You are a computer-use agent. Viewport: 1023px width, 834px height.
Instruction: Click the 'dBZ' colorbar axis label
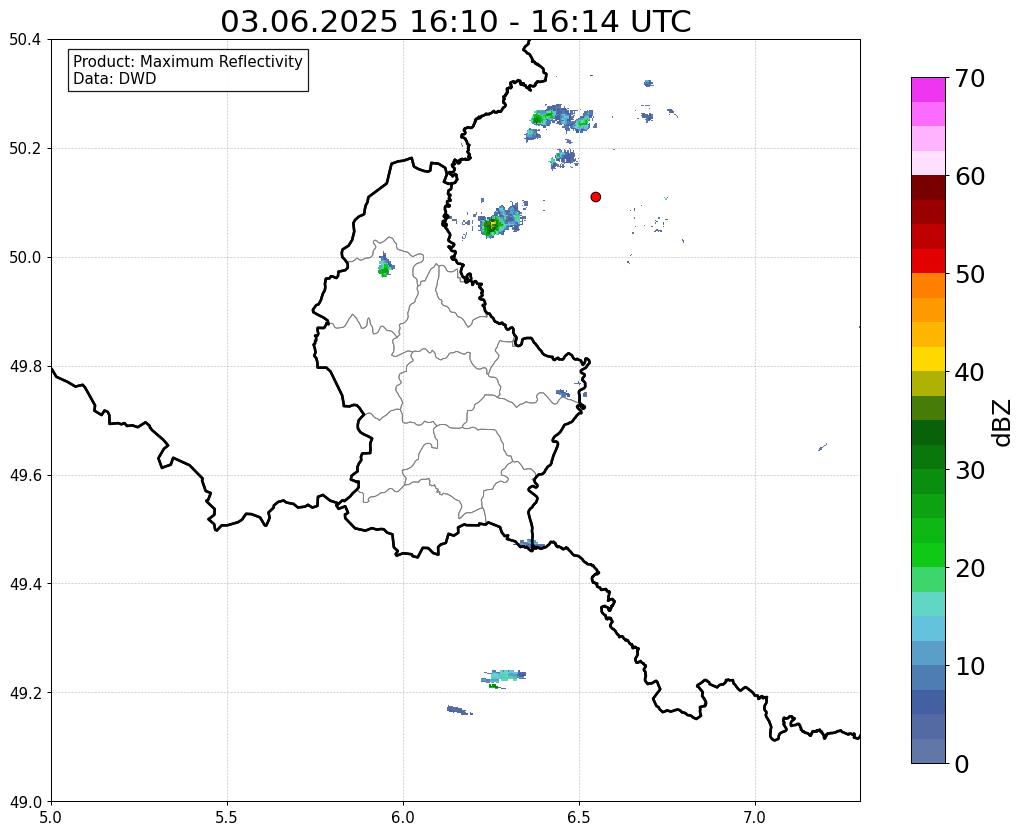1003,423
